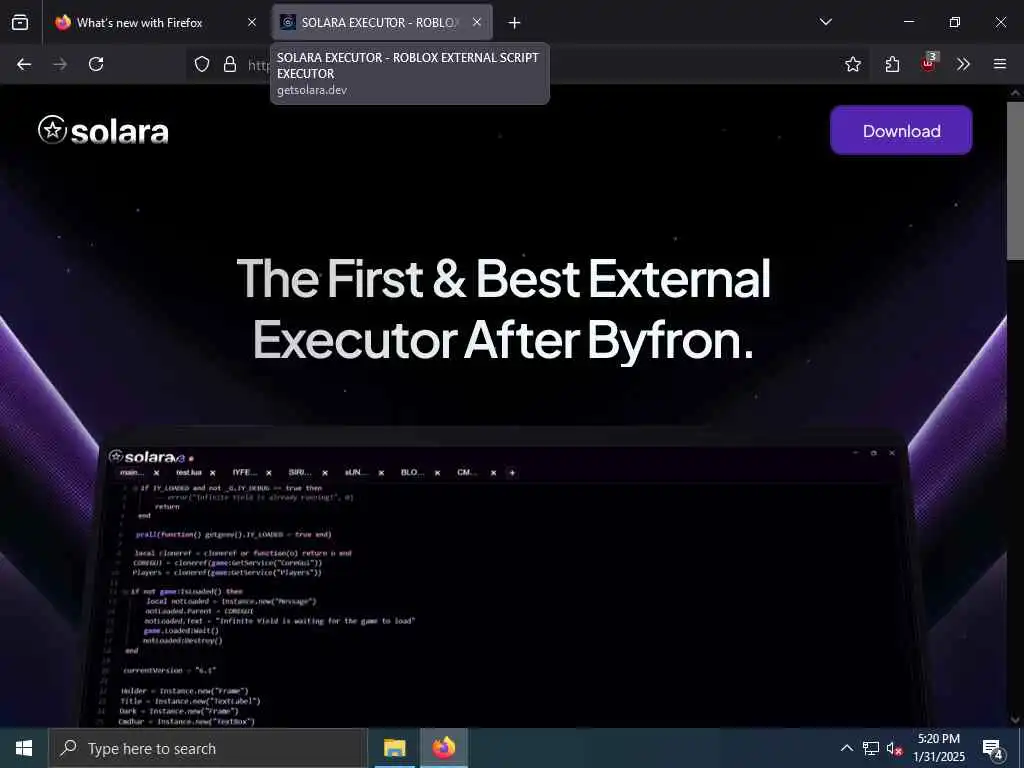This screenshot has height=768, width=1024.
Task: Go forward one page
Action: pyautogui.click(x=60, y=64)
